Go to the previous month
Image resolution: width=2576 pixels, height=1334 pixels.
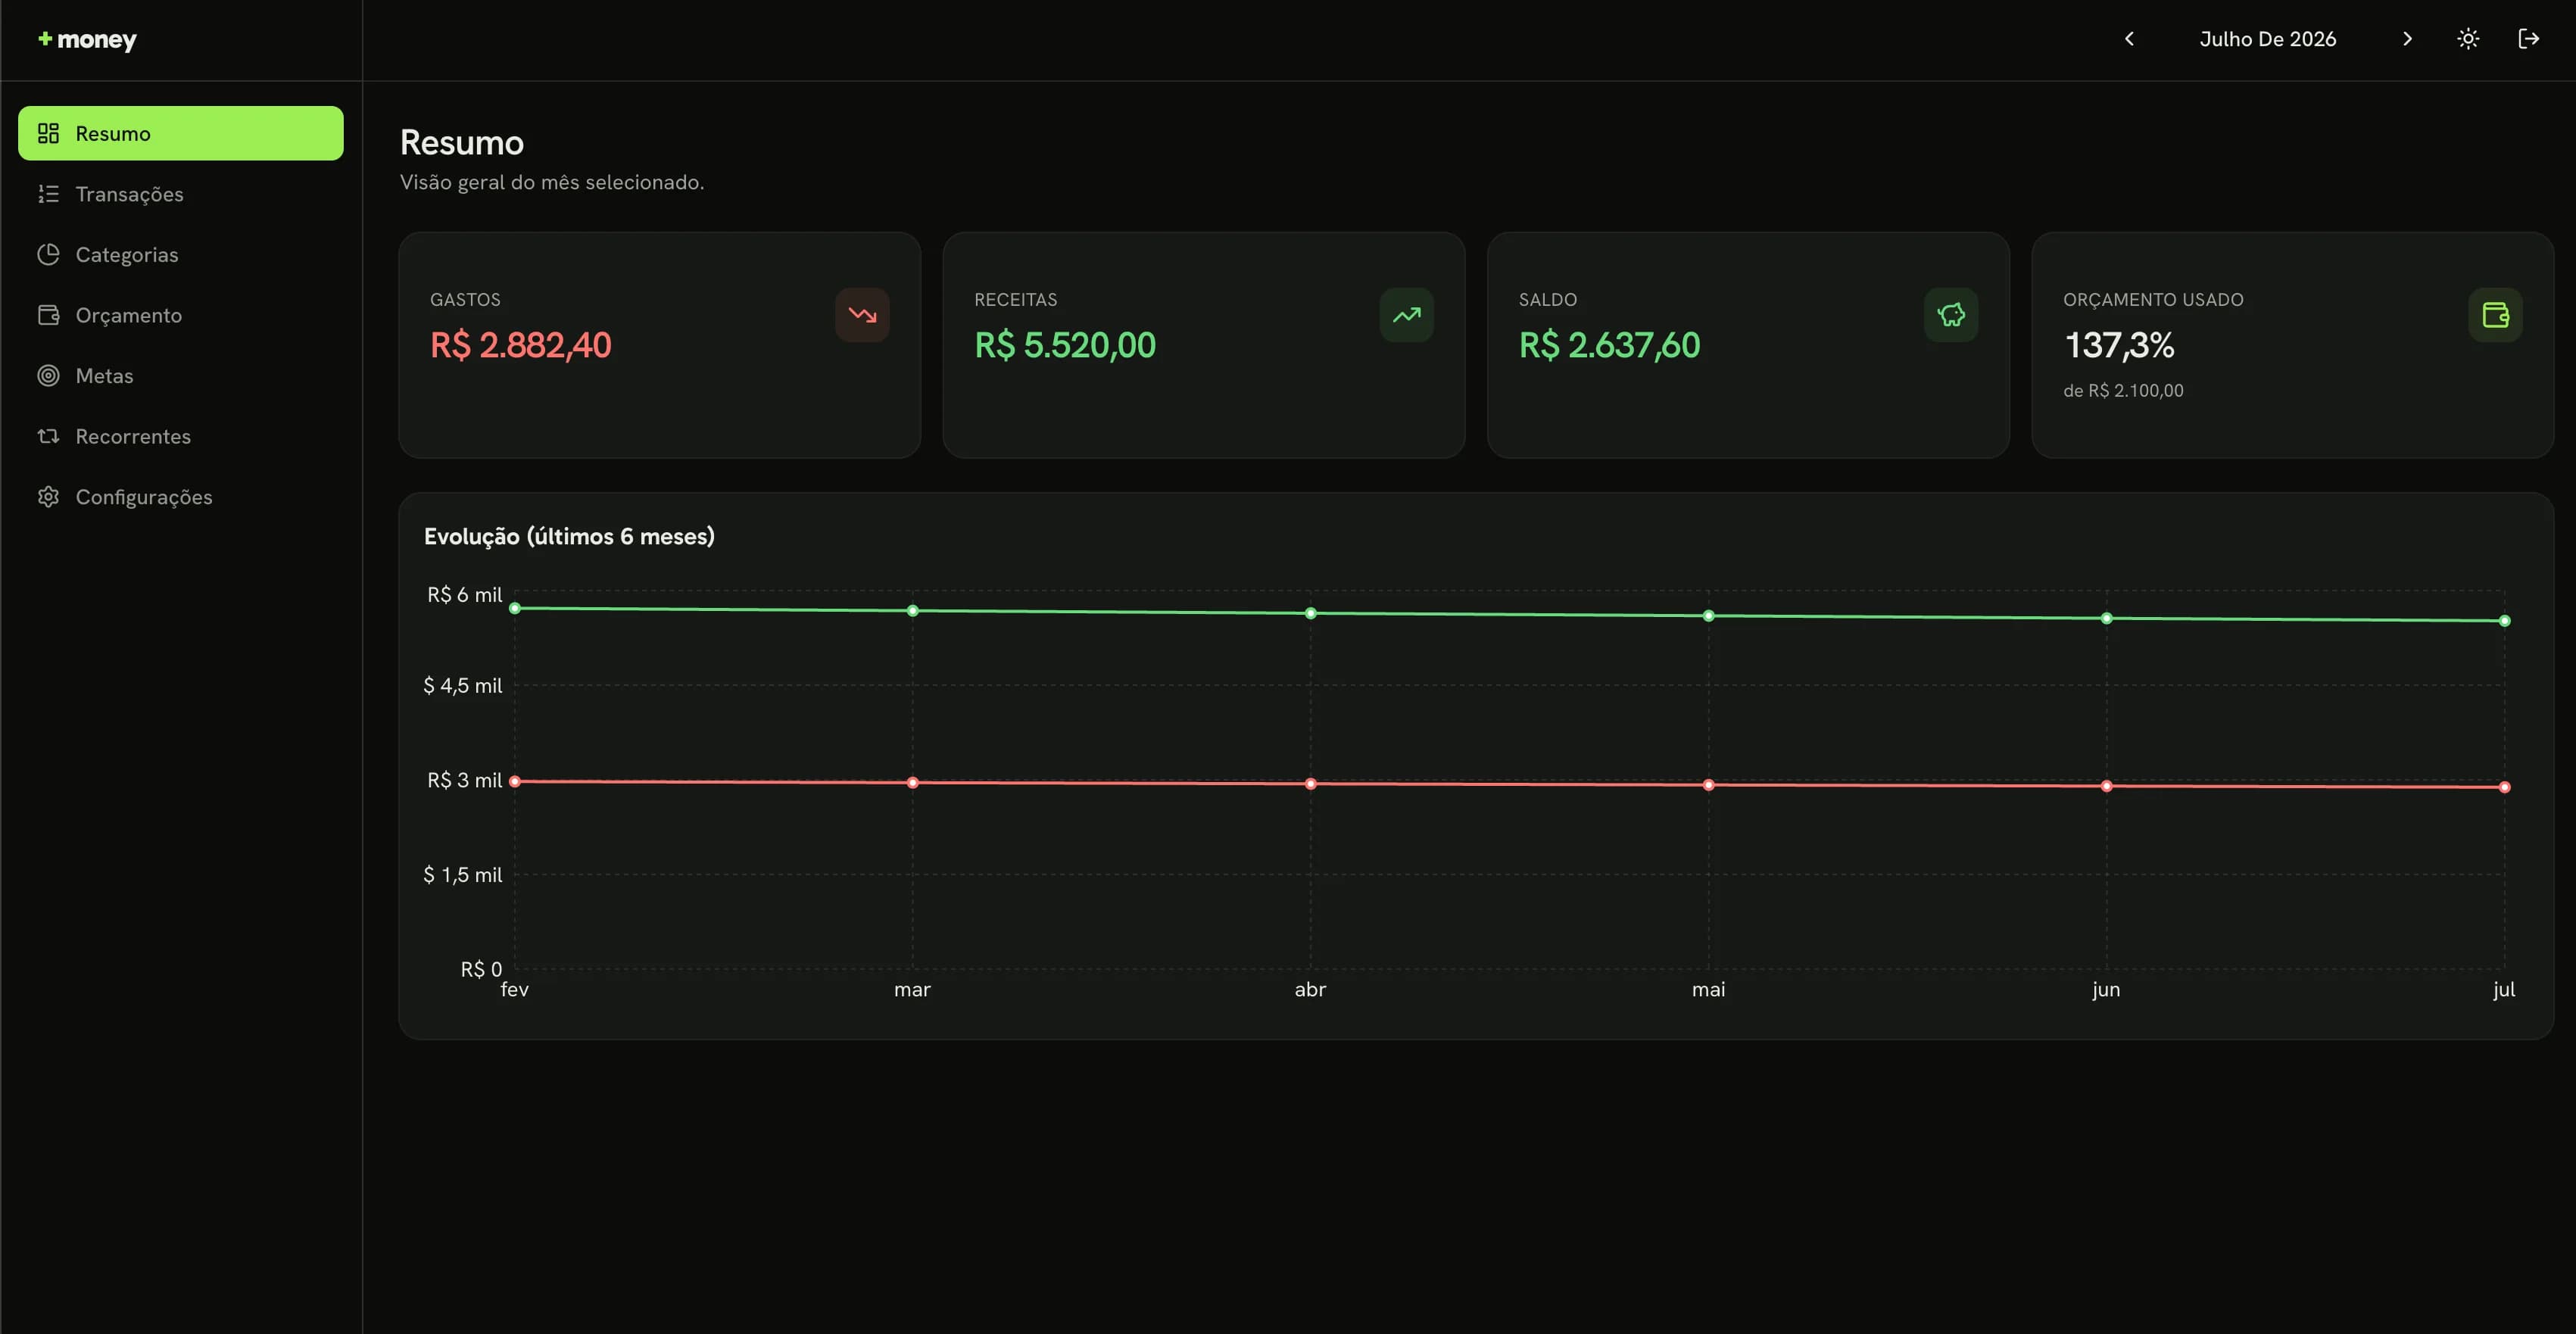point(2129,39)
